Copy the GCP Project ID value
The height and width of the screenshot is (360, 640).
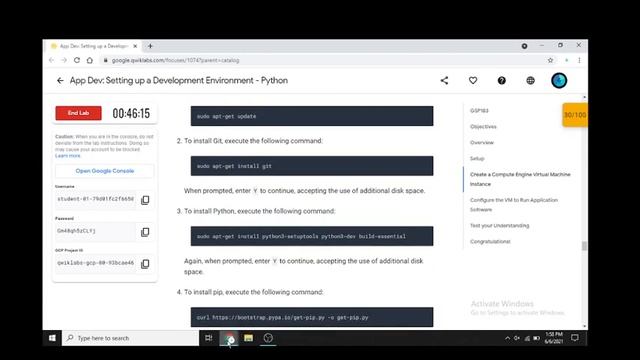[145, 264]
